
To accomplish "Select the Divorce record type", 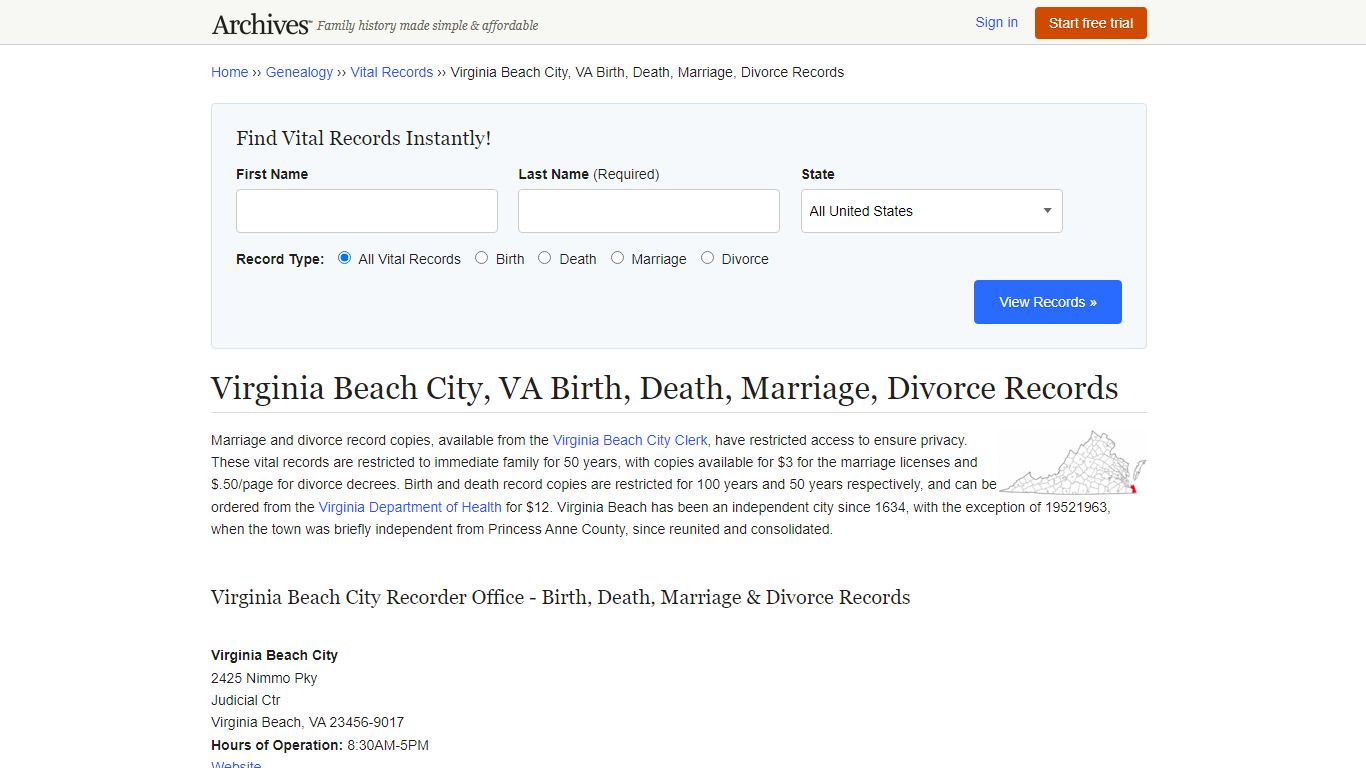I will [x=708, y=258].
